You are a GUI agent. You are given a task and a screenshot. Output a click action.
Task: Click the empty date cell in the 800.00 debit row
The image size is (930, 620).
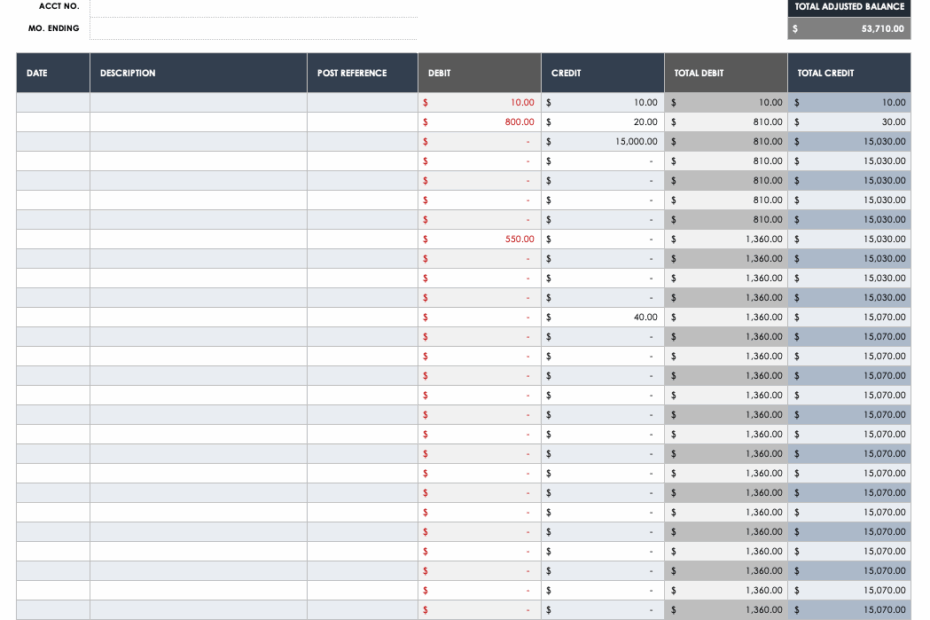pyautogui.click(x=53, y=122)
